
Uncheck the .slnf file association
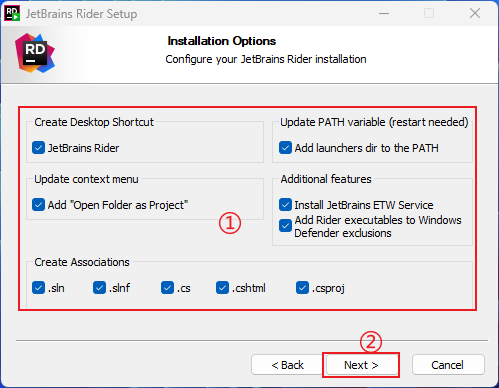tap(99, 287)
